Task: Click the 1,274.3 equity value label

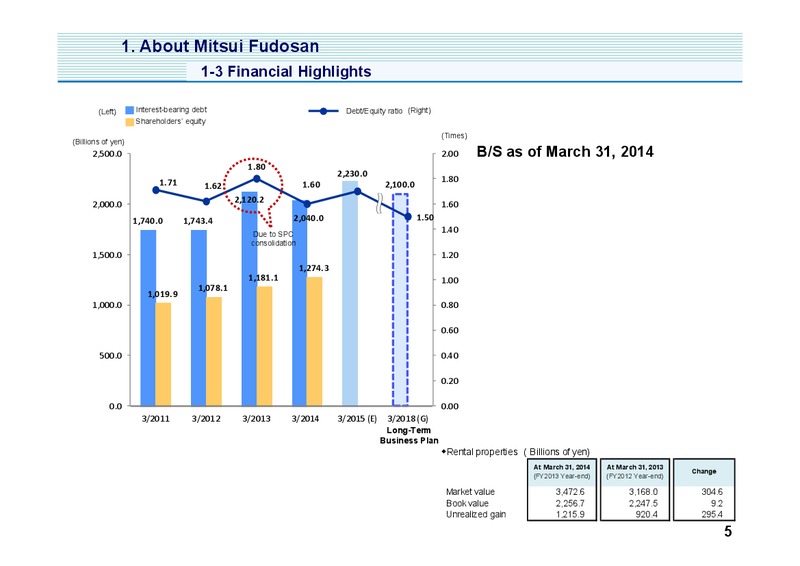Action: click(x=314, y=268)
